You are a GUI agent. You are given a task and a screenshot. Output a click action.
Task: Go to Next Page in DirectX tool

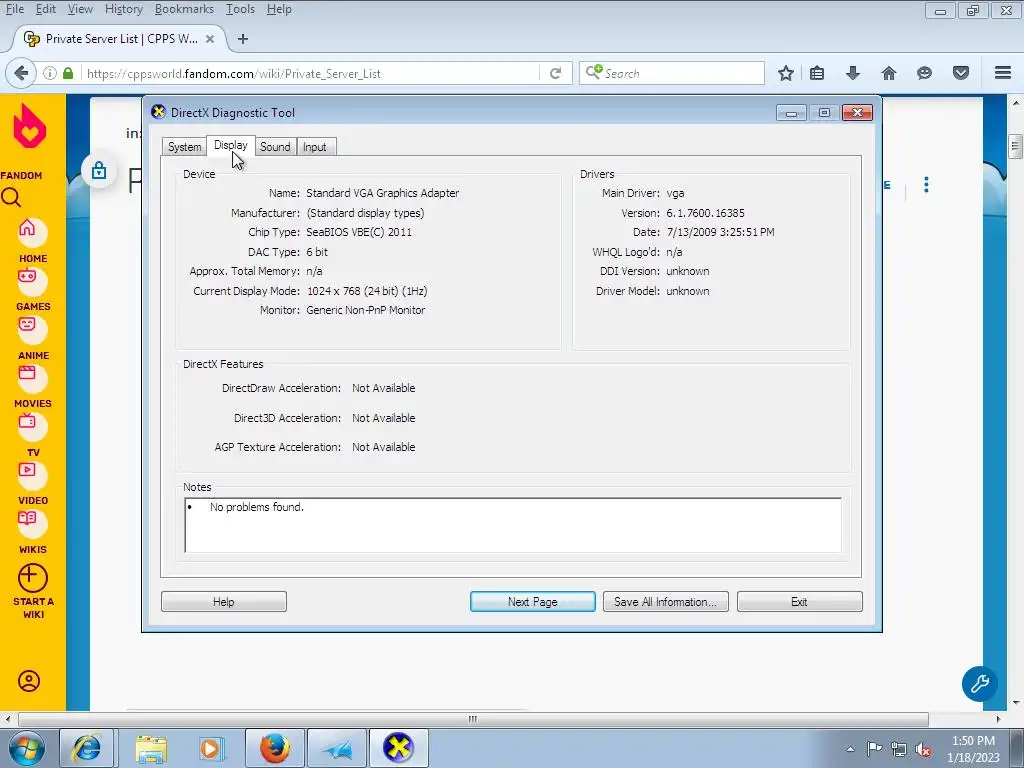click(x=532, y=601)
